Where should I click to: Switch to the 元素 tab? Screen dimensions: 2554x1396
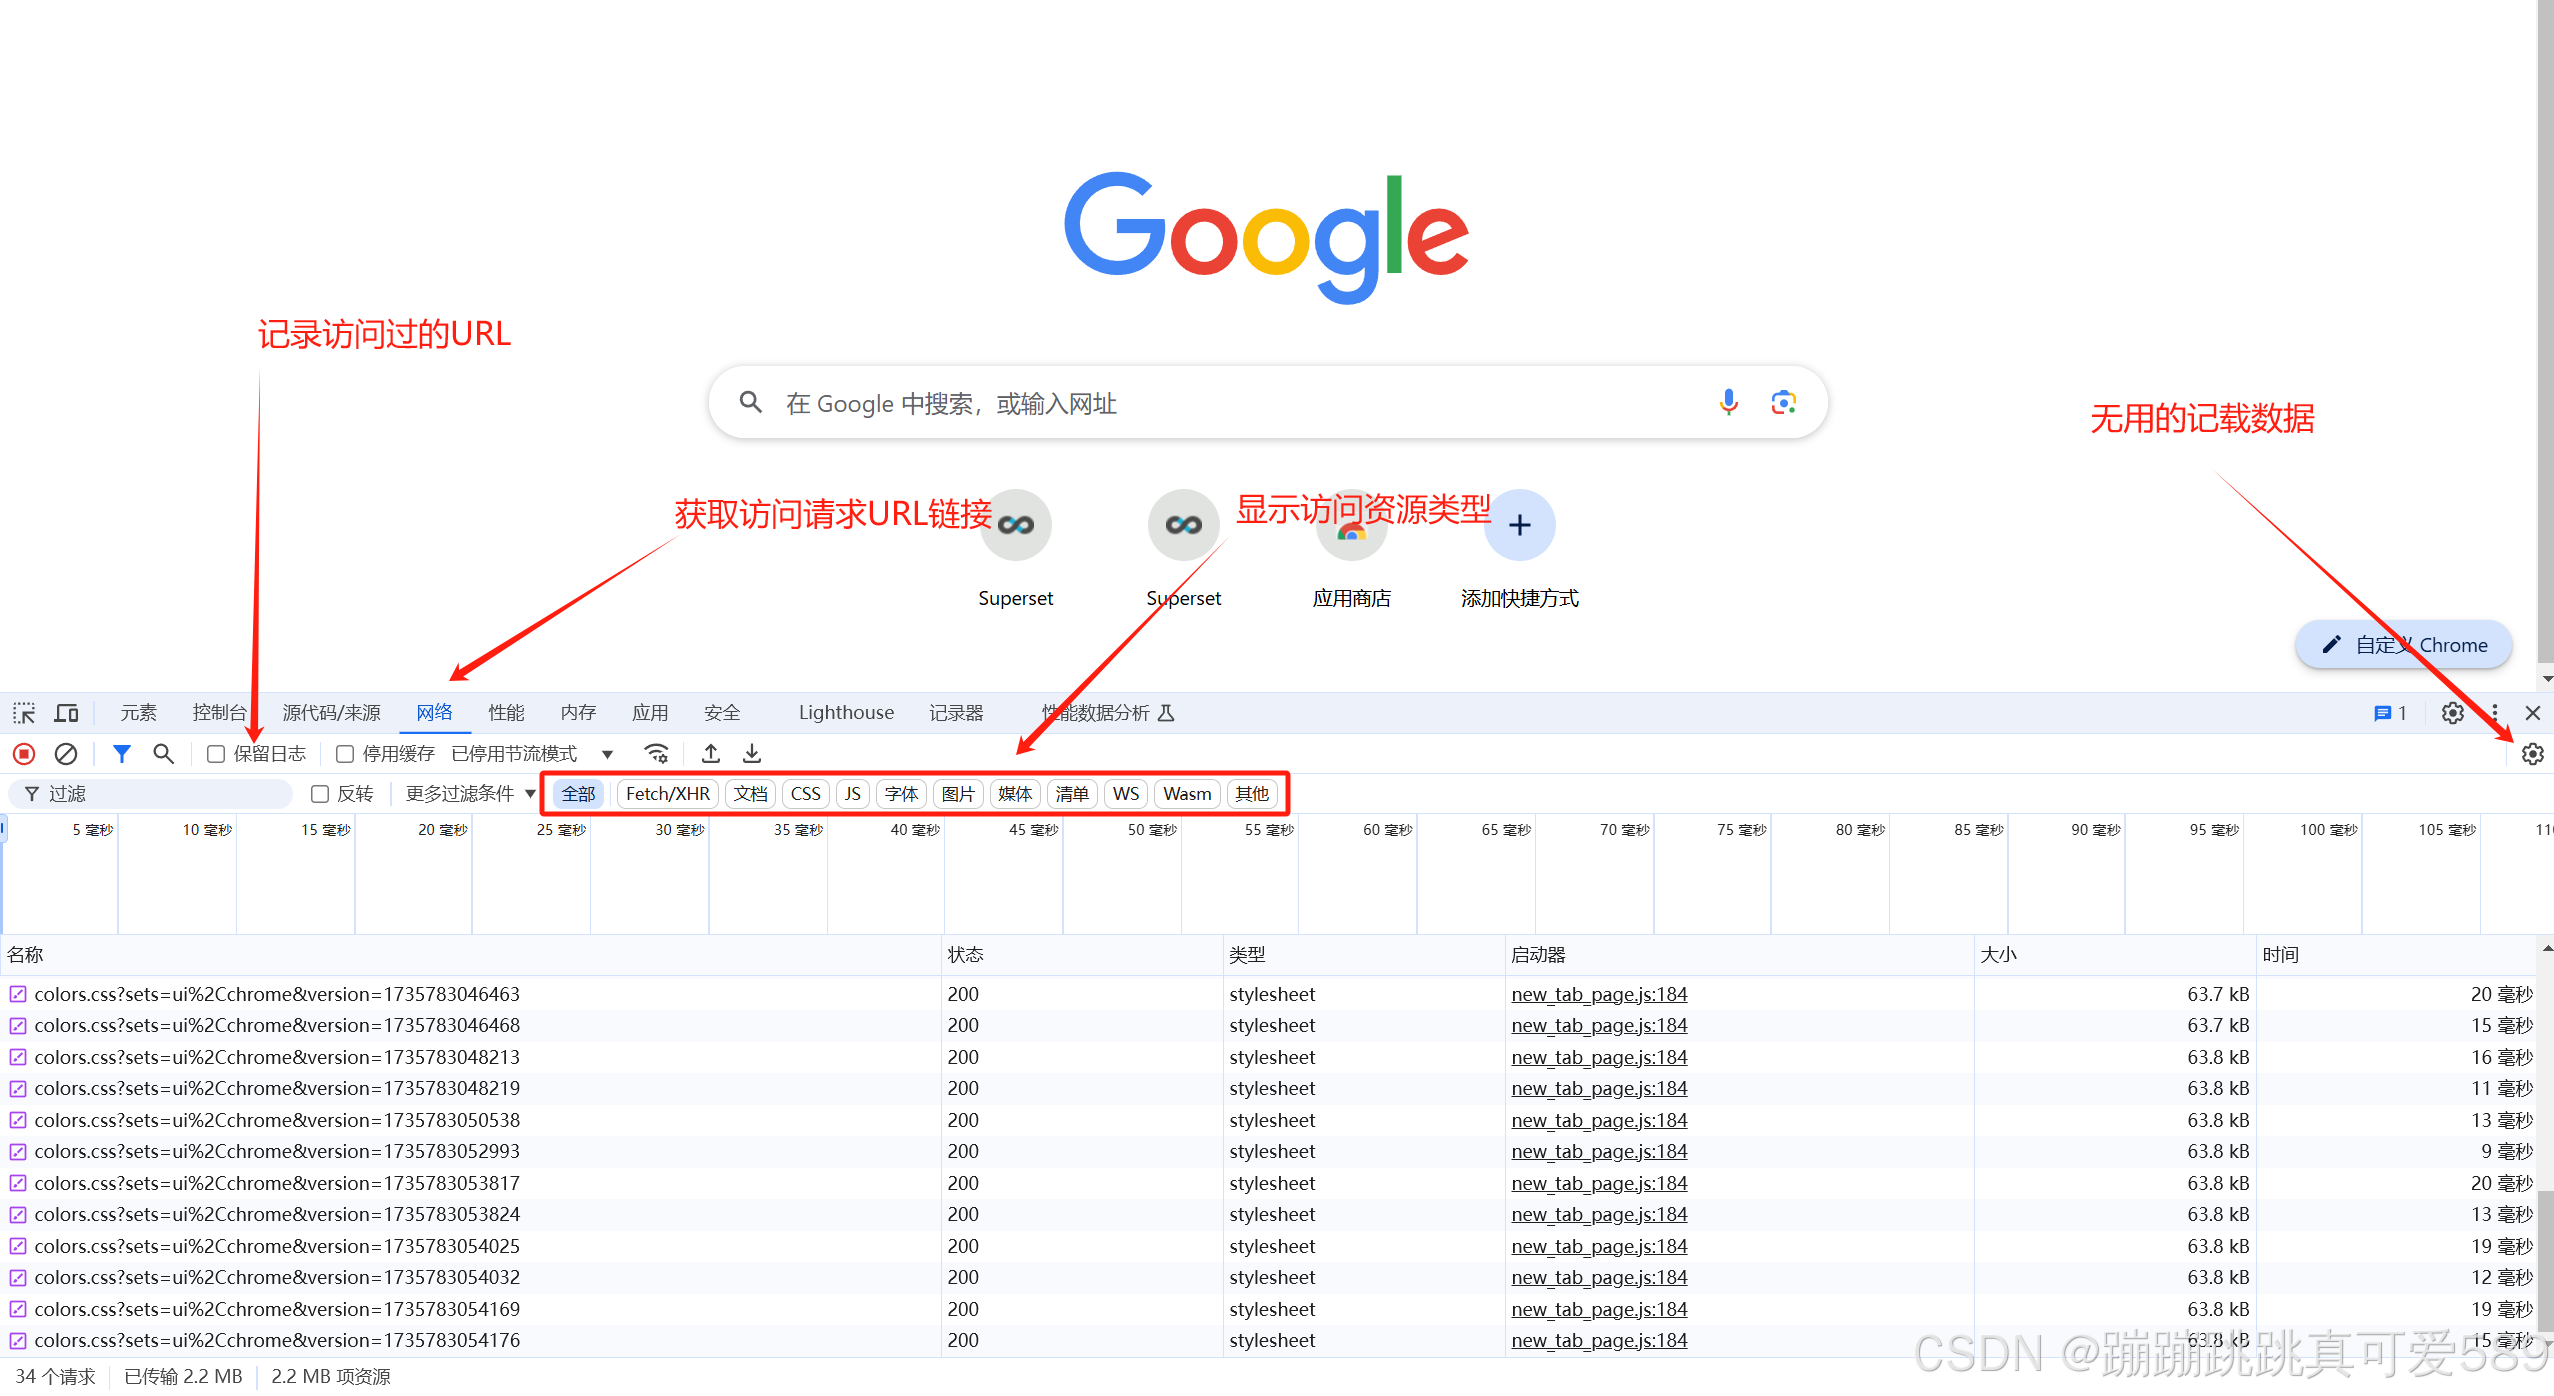[138, 713]
